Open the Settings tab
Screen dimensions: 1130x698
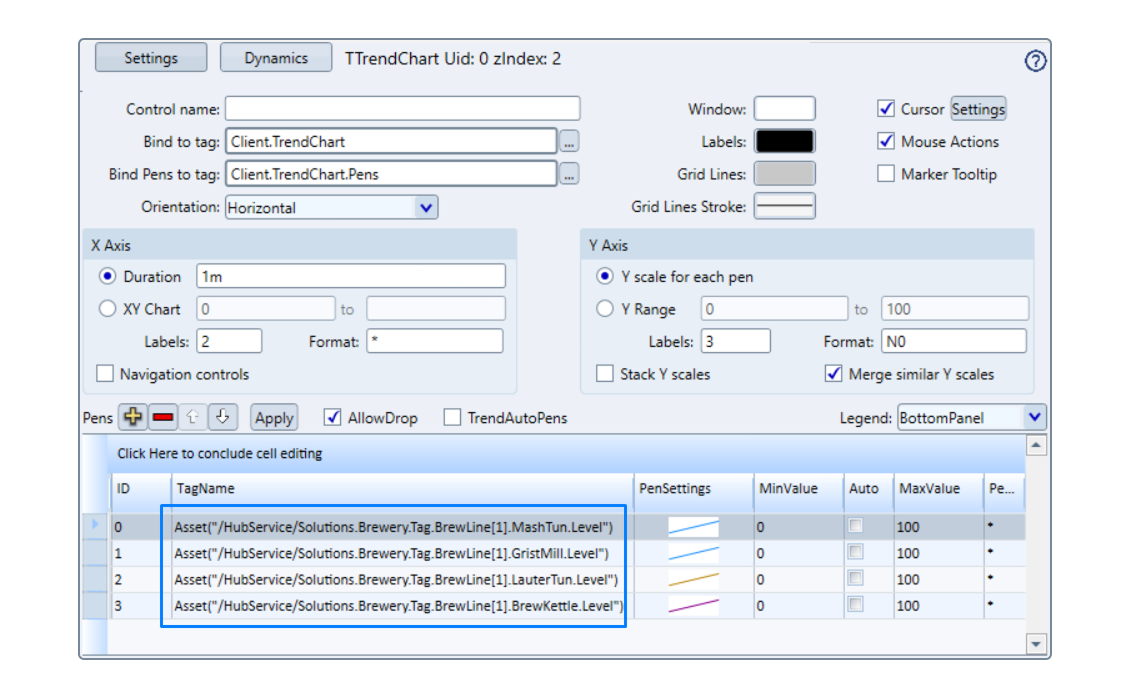pos(151,58)
